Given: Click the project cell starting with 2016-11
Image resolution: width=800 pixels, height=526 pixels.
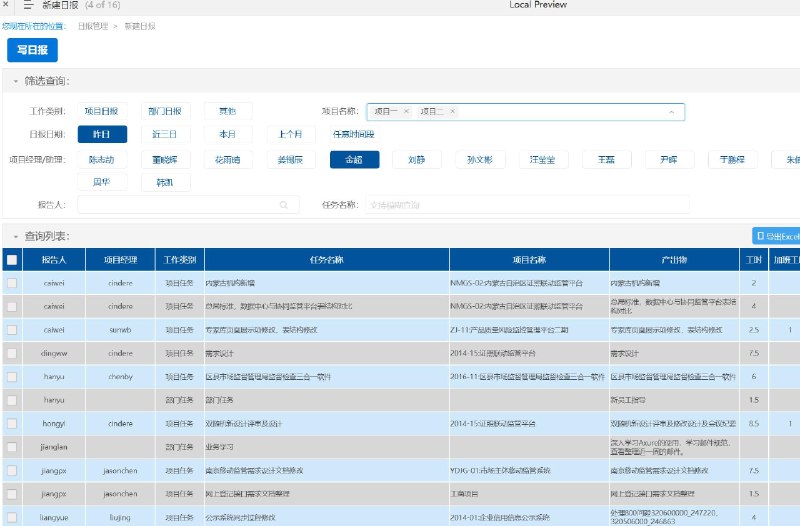Looking at the screenshot, I should [x=529, y=377].
